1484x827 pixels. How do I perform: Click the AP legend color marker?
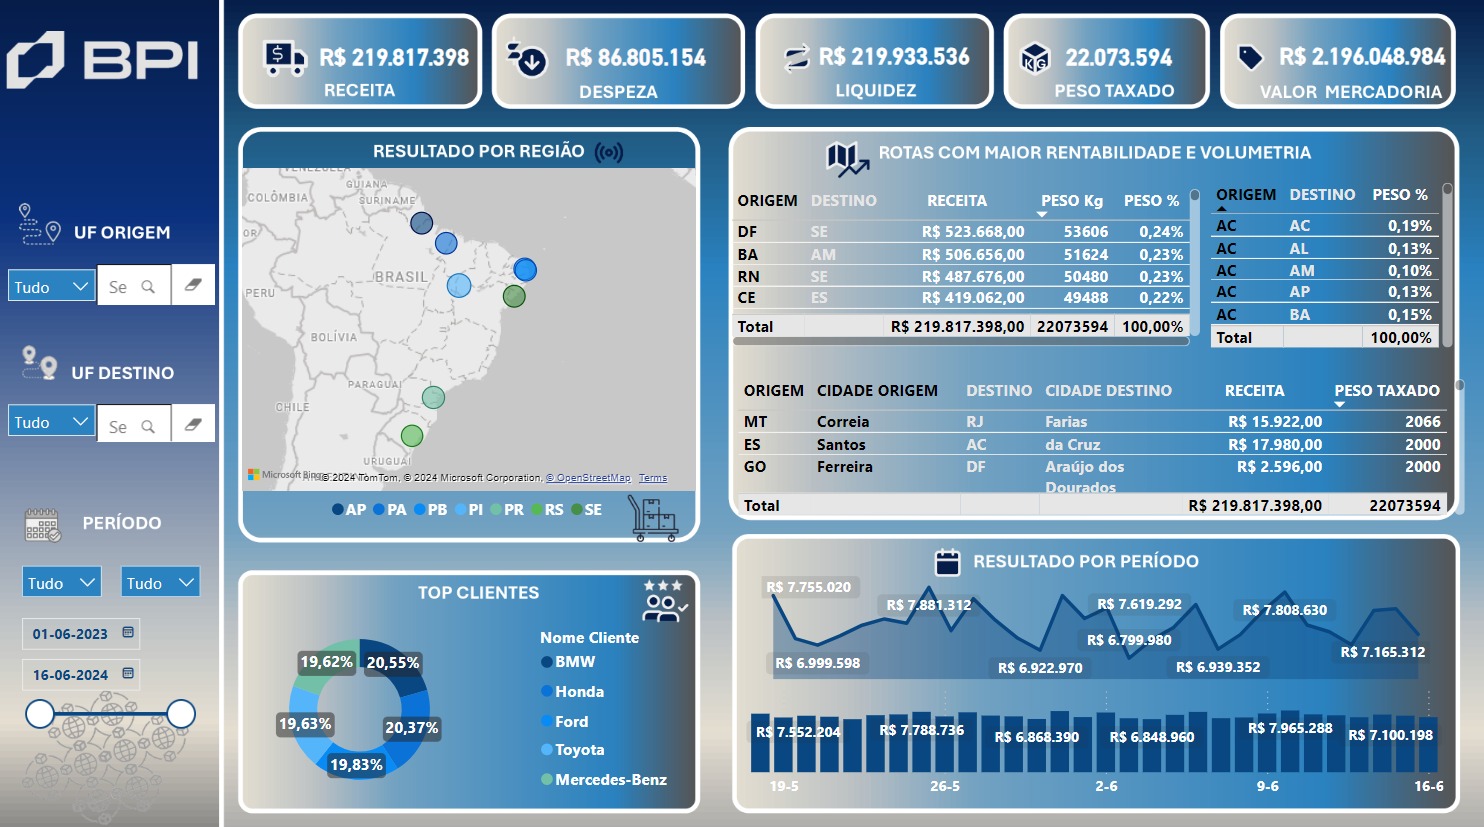(x=338, y=510)
